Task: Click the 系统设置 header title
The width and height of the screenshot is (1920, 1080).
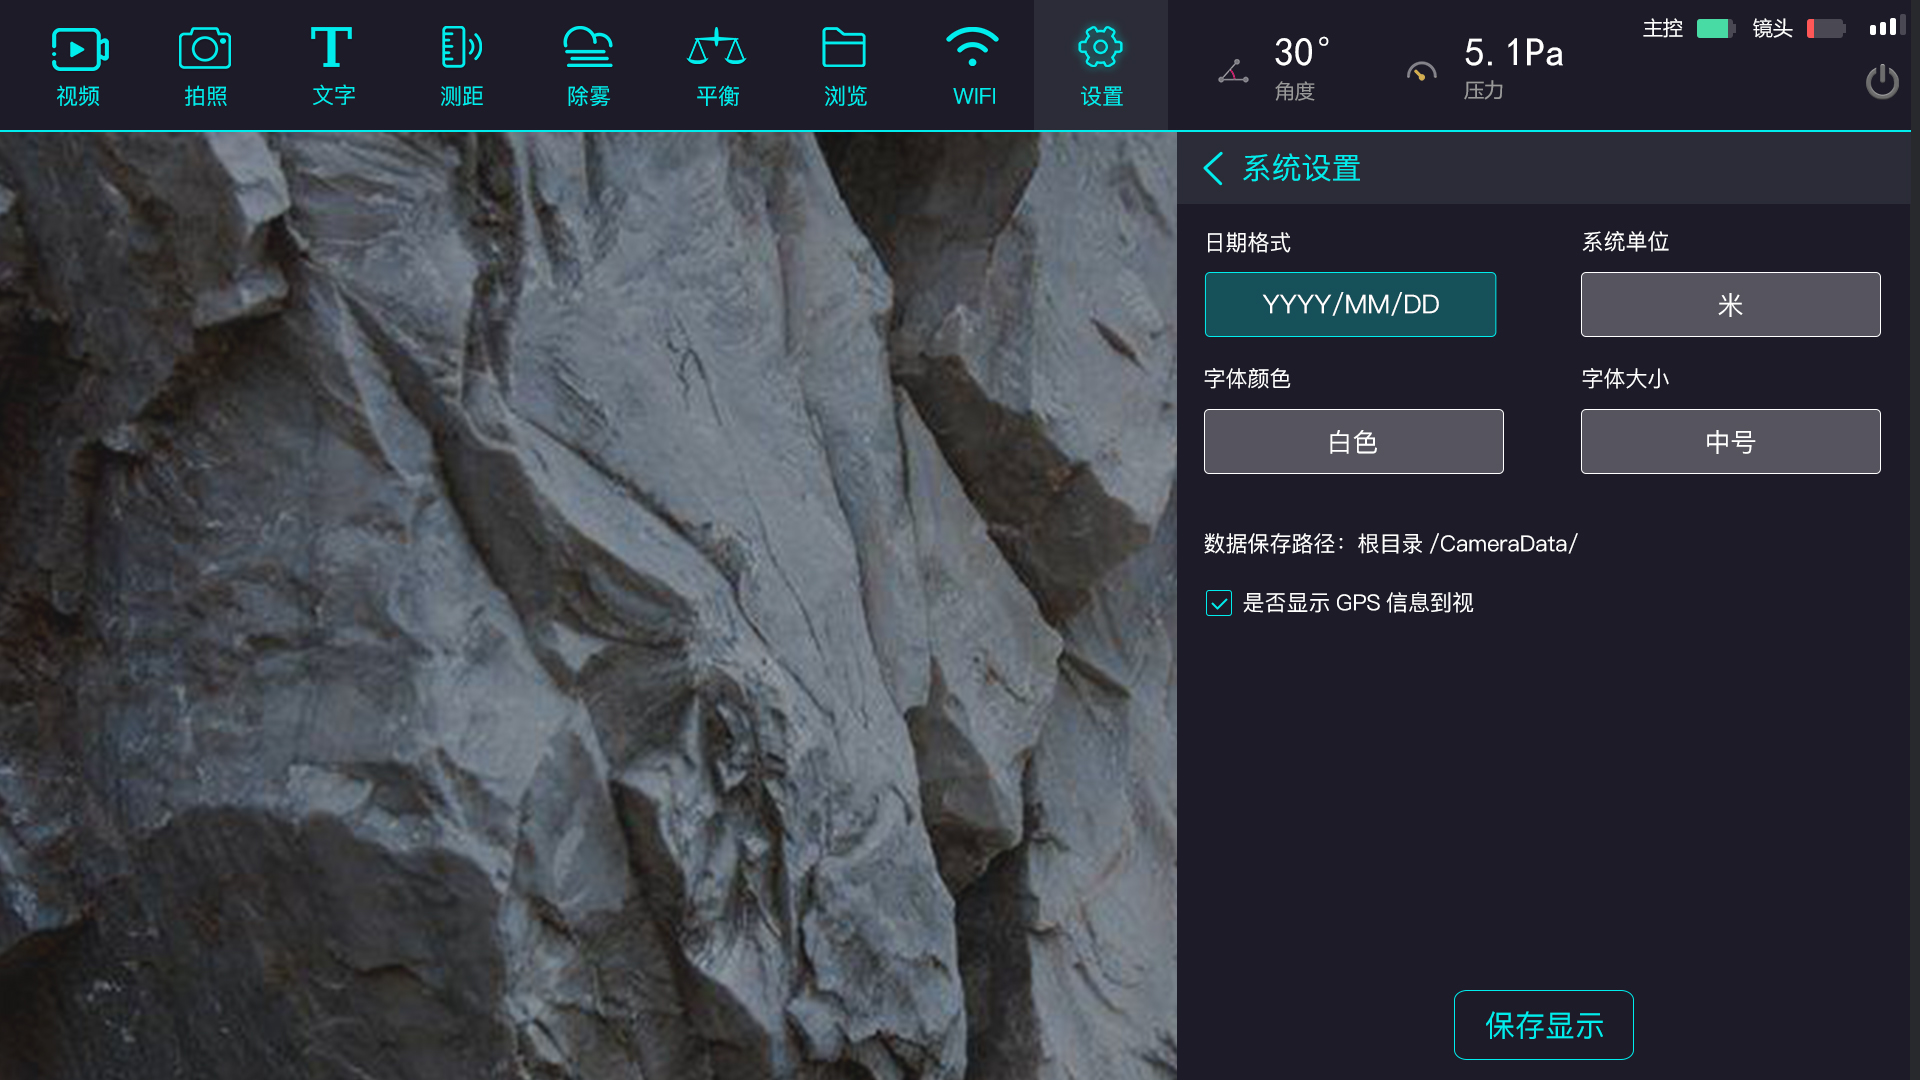Action: [x=1301, y=168]
